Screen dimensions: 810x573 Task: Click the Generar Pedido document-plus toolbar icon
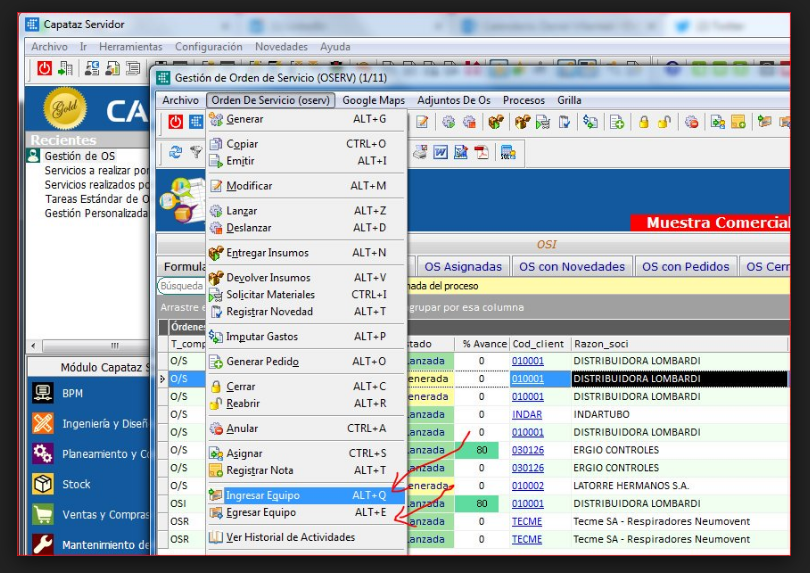[x=617, y=122]
